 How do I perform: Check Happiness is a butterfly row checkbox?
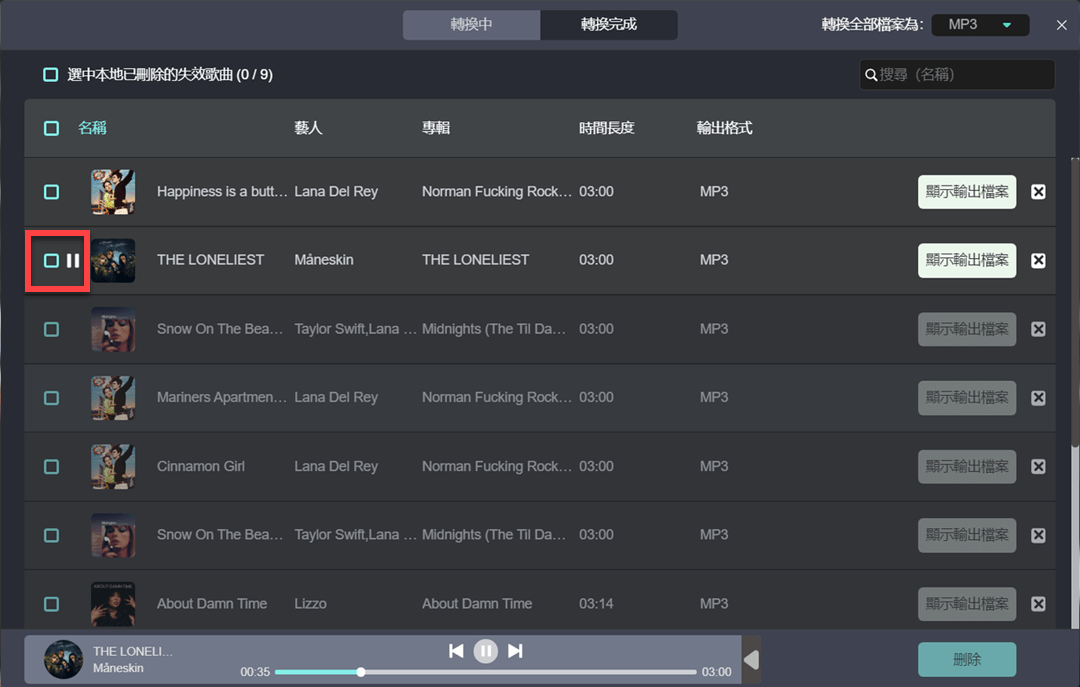click(51, 192)
